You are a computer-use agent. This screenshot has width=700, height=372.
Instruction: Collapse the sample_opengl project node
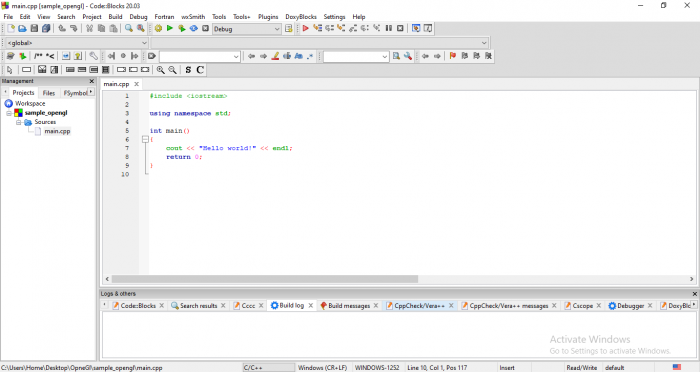8,113
